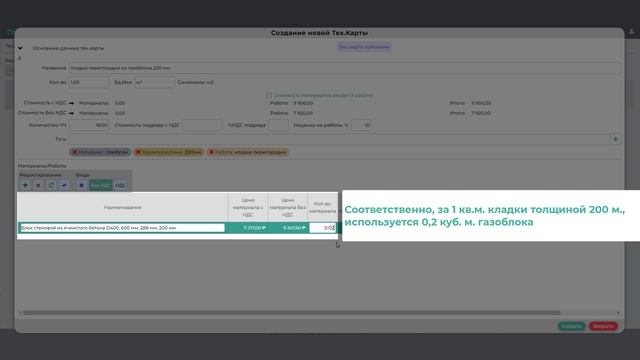
Task: Switch view to 'Без НДС'
Action: [100, 185]
